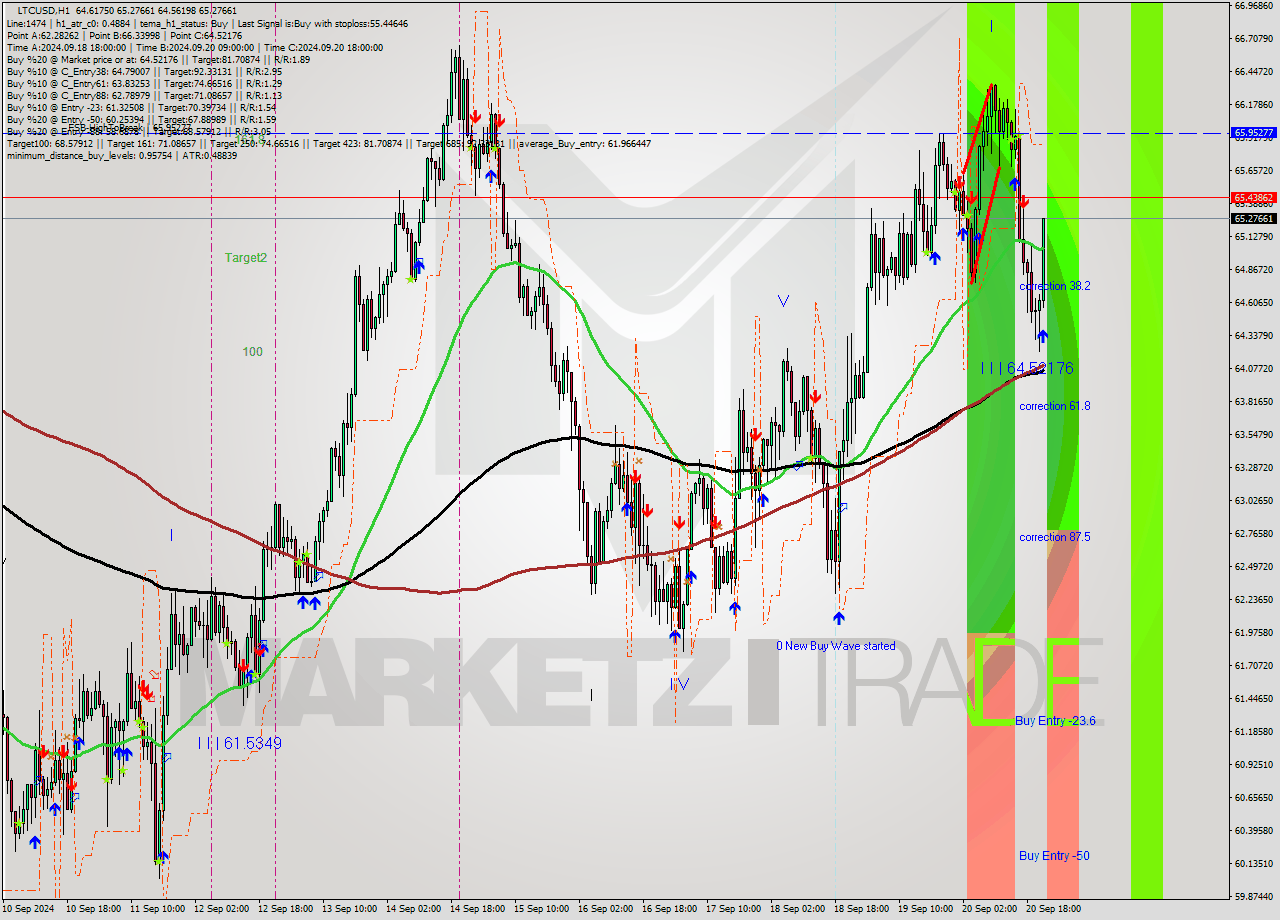The height and width of the screenshot is (920, 1280).
Task: Click the '0 New Buy Wave started' label
Action: [x=836, y=646]
